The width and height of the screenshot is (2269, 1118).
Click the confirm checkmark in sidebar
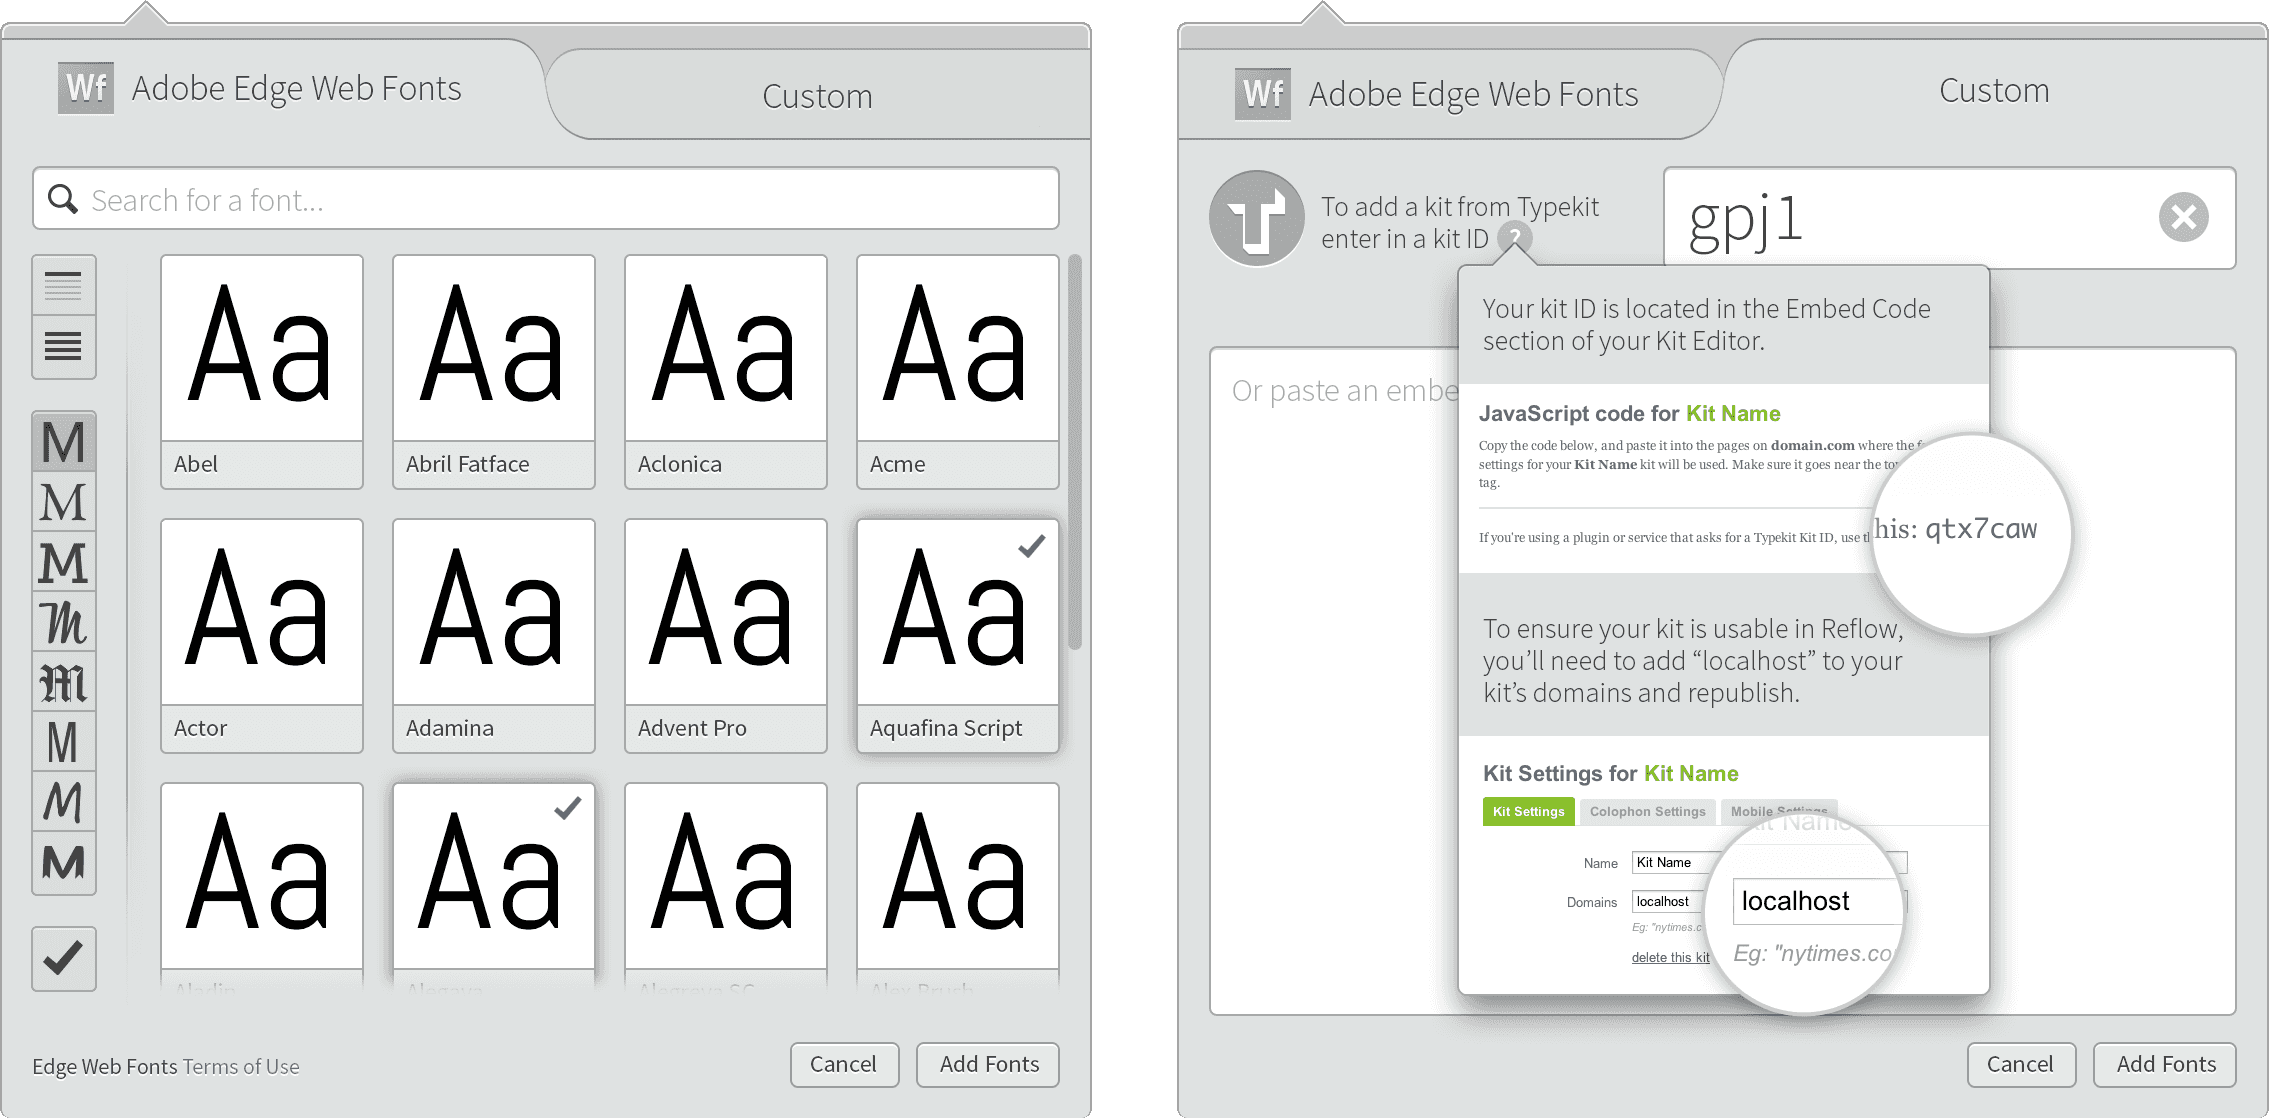coord(61,956)
